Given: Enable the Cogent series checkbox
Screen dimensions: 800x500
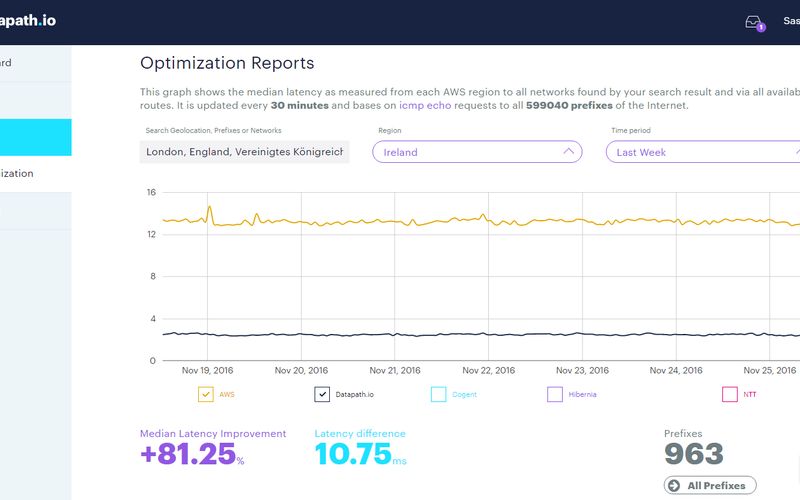Looking at the screenshot, I should click(x=438, y=394).
